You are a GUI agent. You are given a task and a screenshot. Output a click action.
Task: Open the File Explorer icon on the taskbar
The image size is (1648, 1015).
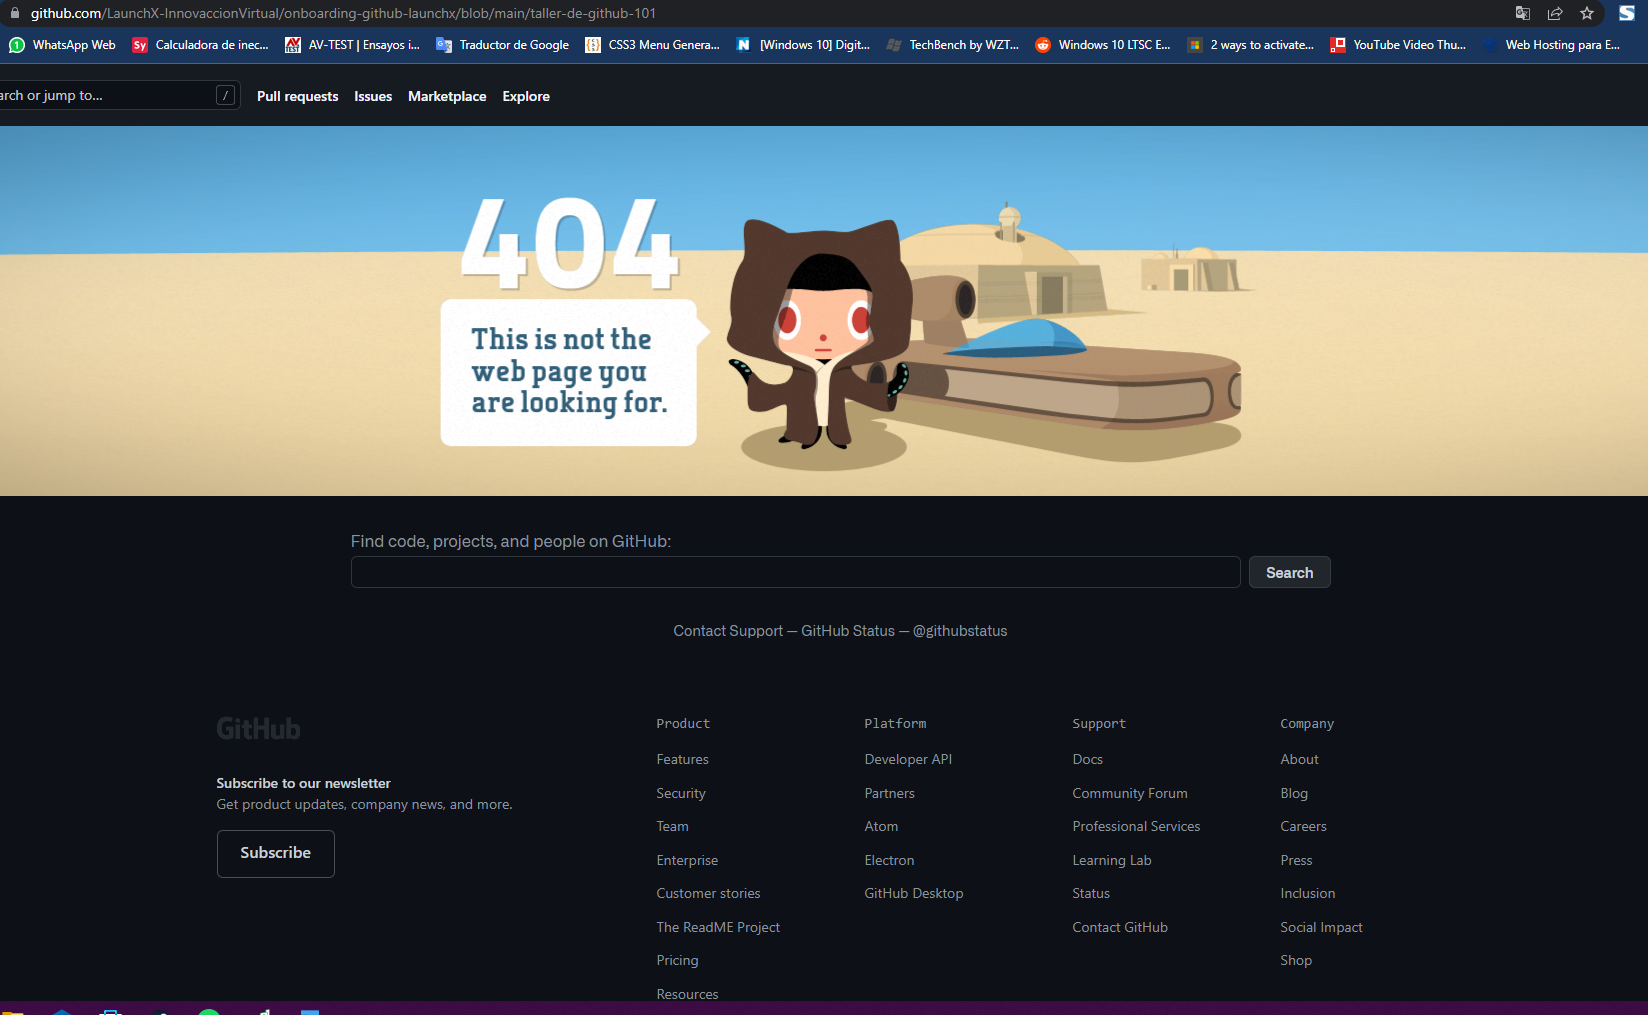point(14,1012)
